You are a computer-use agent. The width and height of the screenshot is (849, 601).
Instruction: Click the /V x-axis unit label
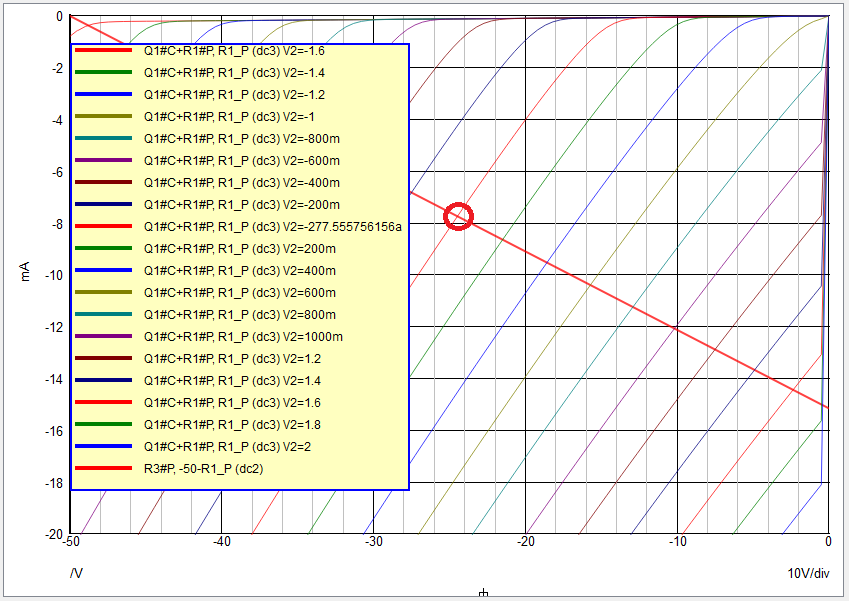(76, 573)
